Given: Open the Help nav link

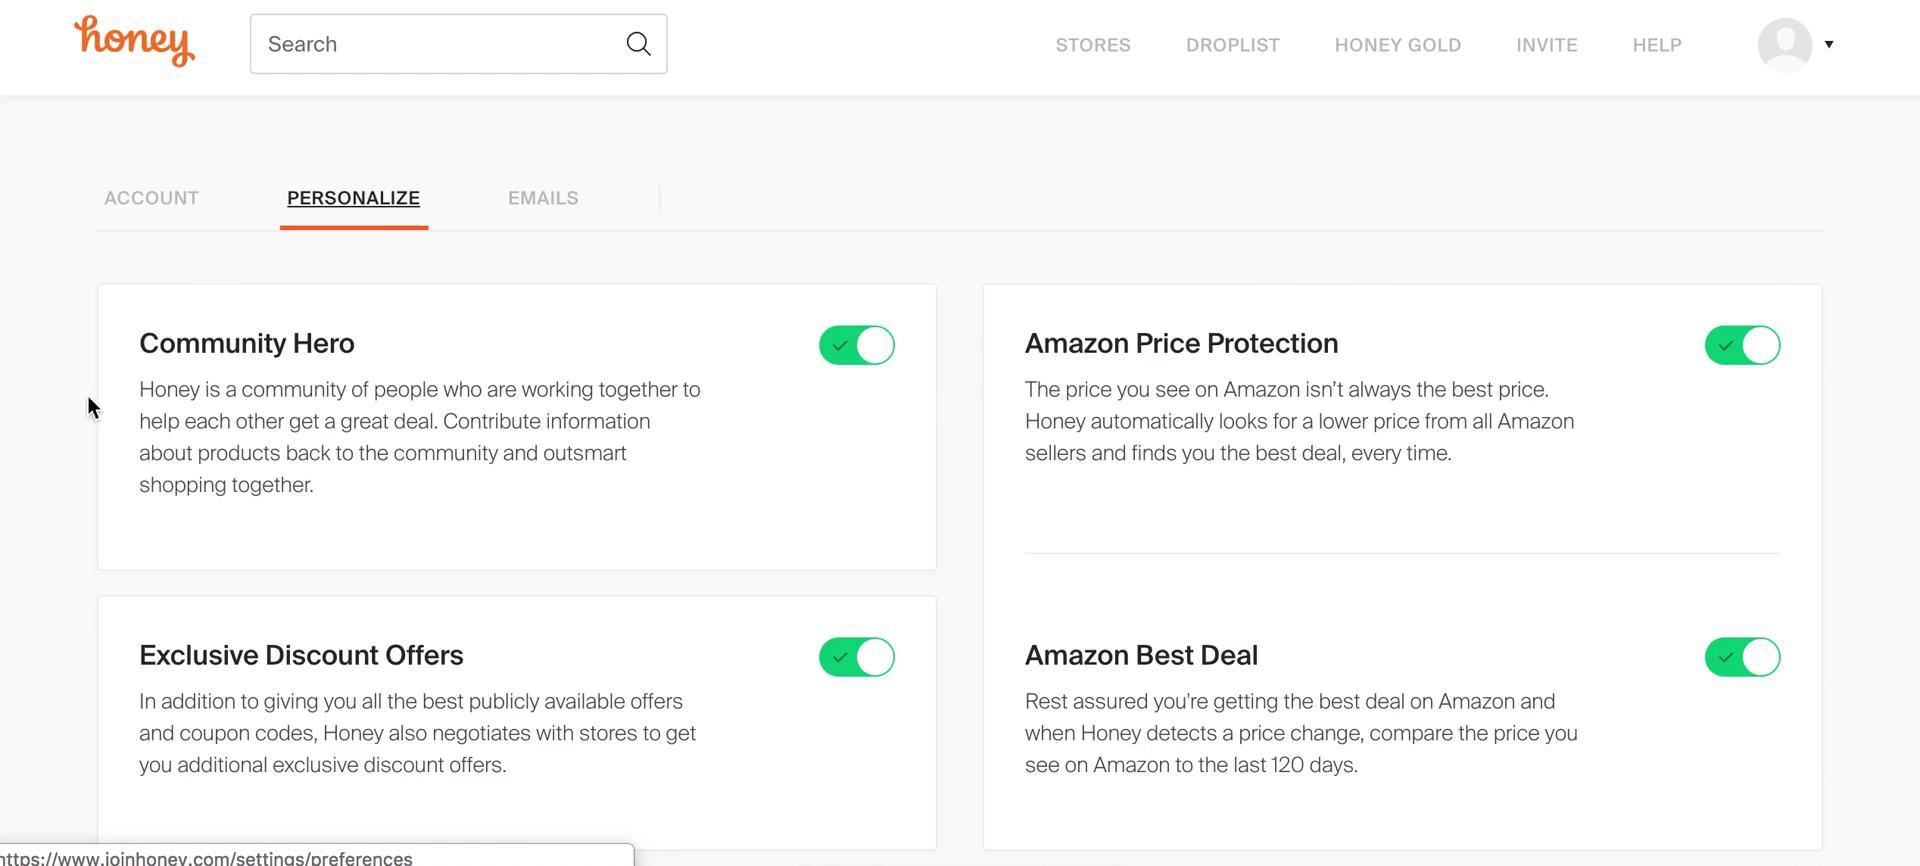Looking at the screenshot, I should 1657,45.
